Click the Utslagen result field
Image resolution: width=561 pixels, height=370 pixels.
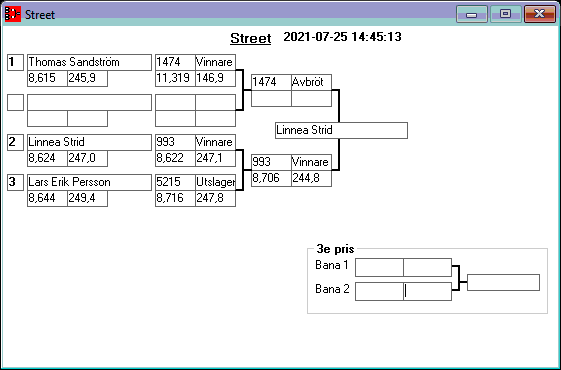215,182
